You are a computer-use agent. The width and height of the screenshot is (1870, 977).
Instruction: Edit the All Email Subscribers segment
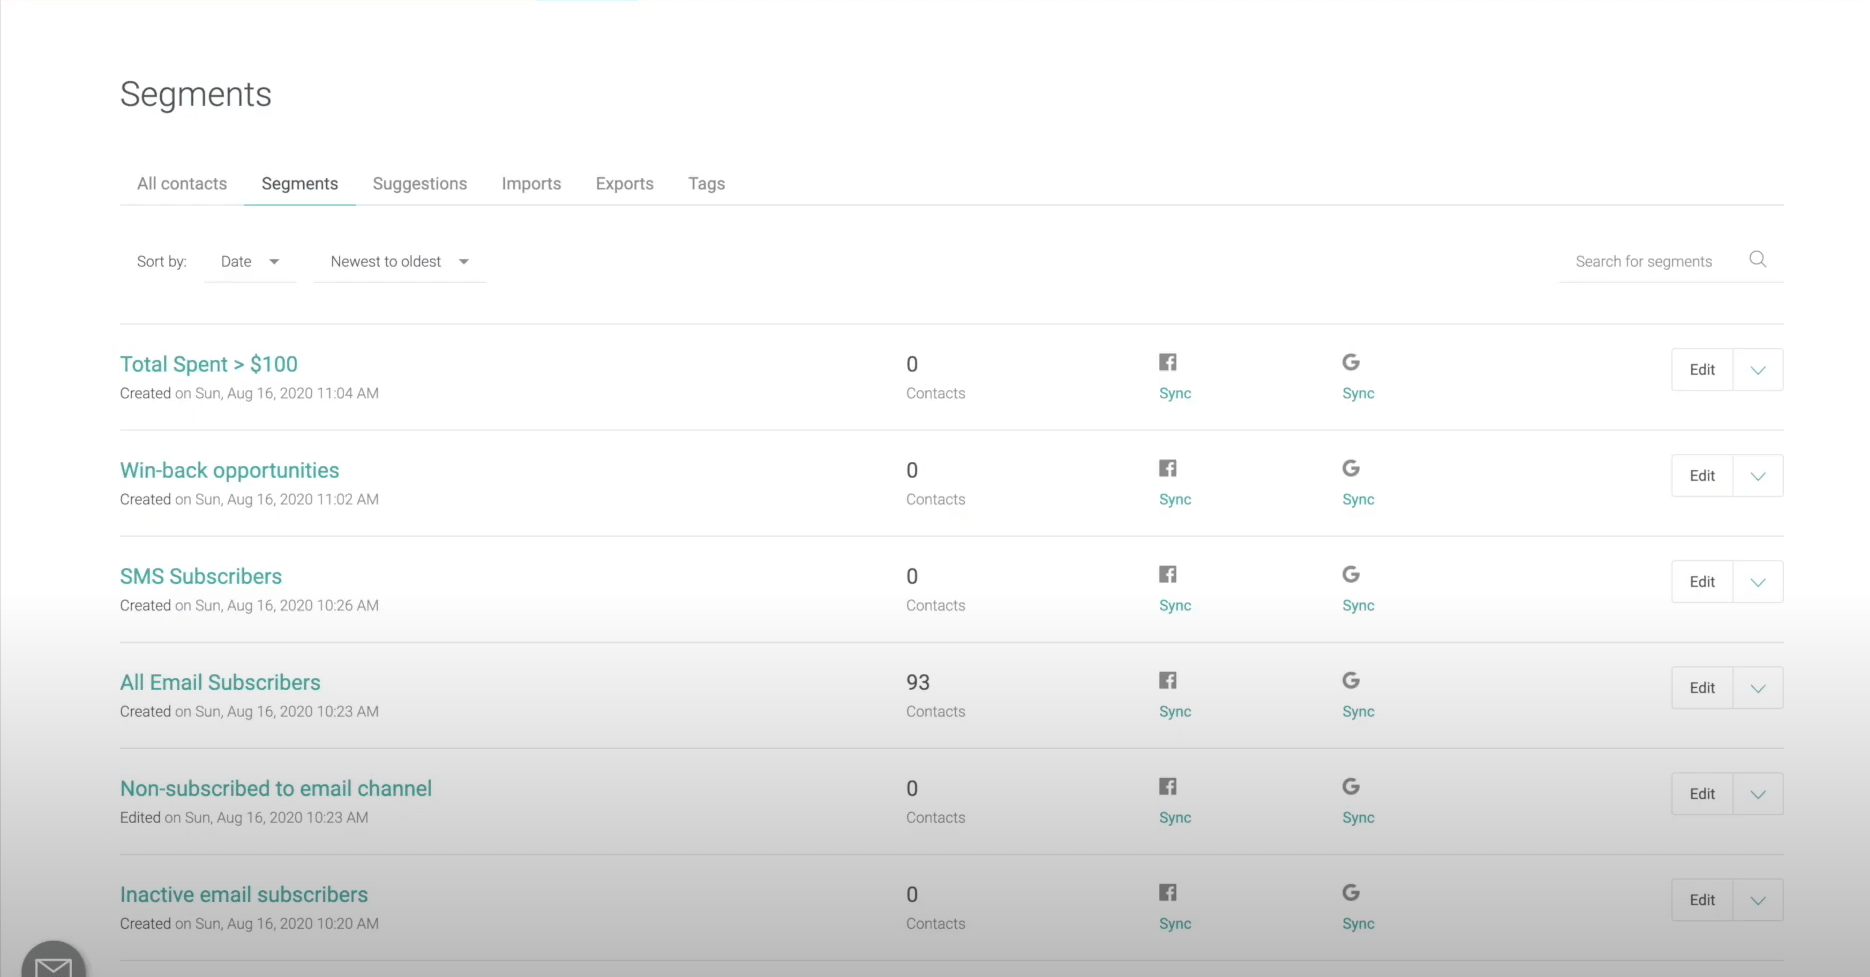coord(1702,688)
